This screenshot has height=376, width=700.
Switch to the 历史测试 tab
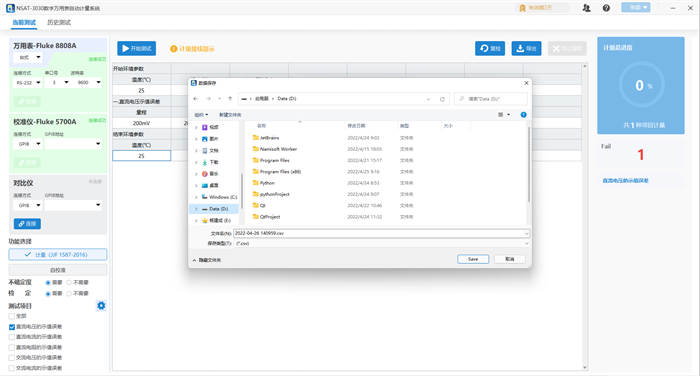click(59, 22)
